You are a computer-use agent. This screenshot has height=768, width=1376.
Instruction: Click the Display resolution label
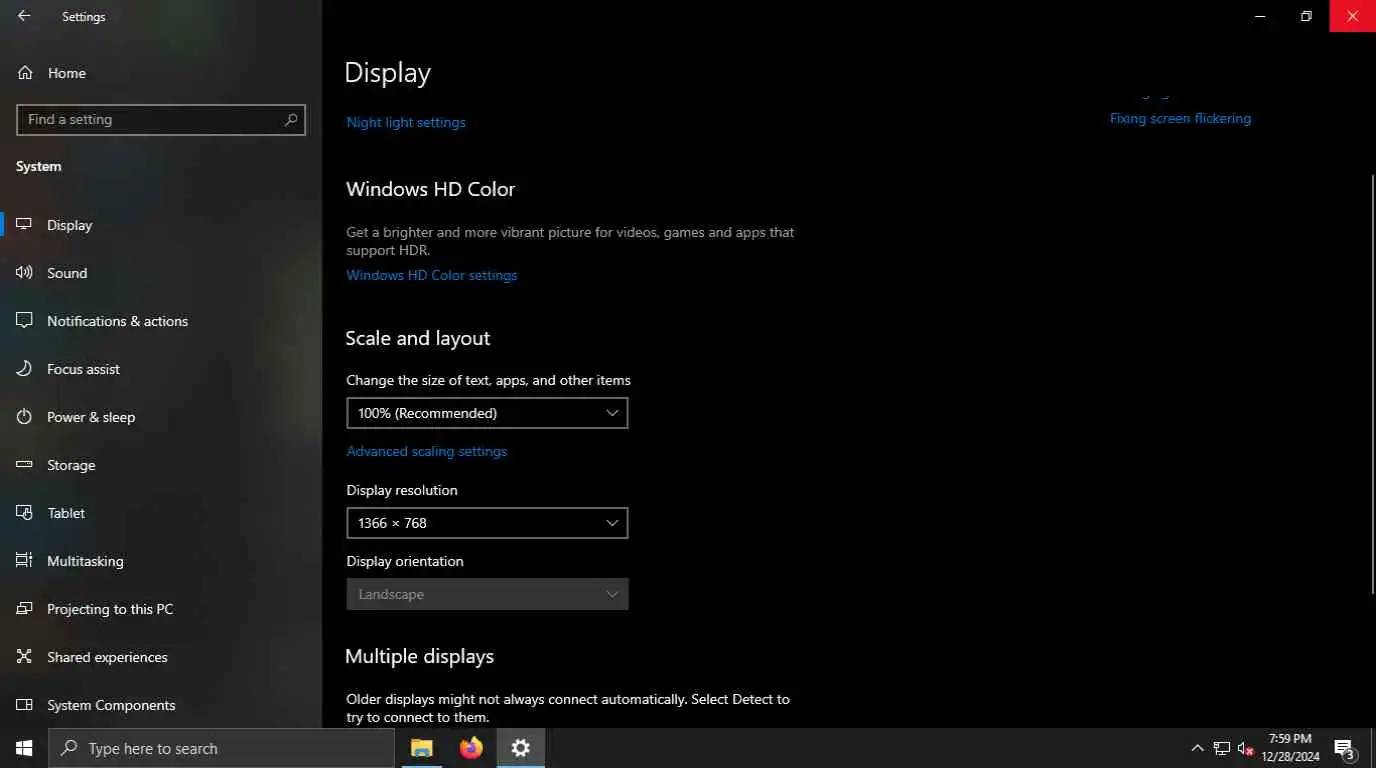click(402, 490)
